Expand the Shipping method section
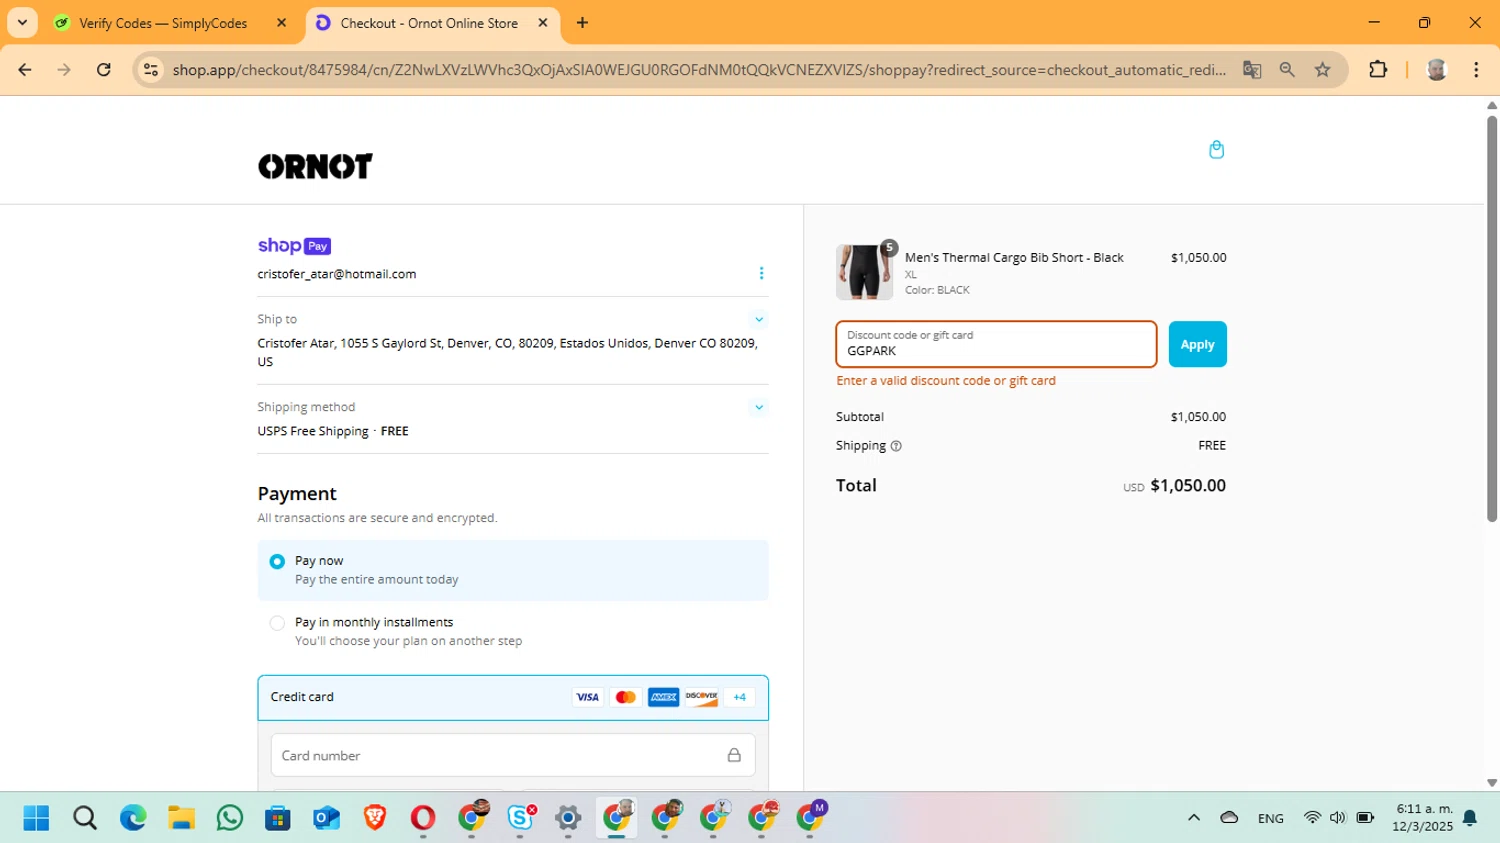1500x843 pixels. (759, 407)
